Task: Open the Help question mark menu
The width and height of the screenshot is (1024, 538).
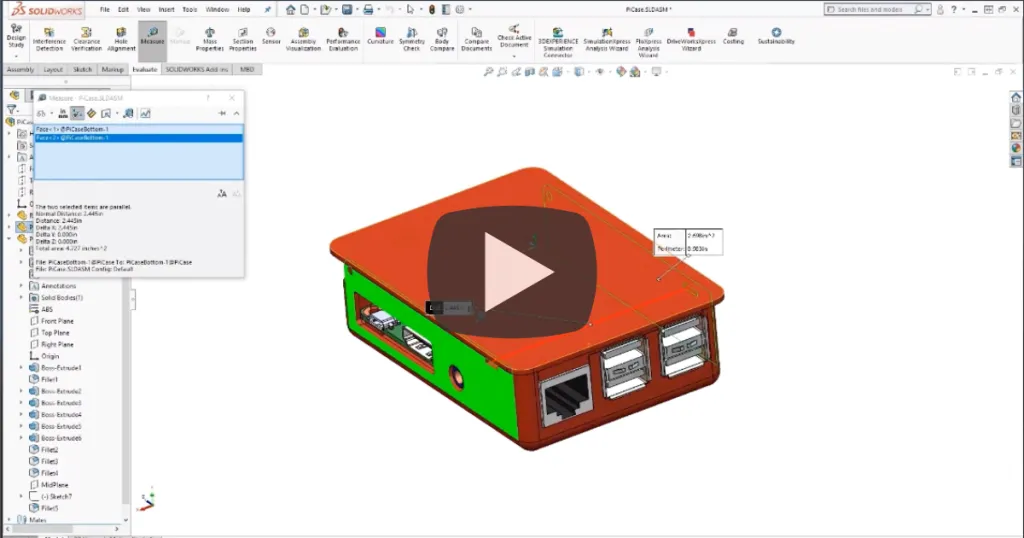Action: pos(953,9)
